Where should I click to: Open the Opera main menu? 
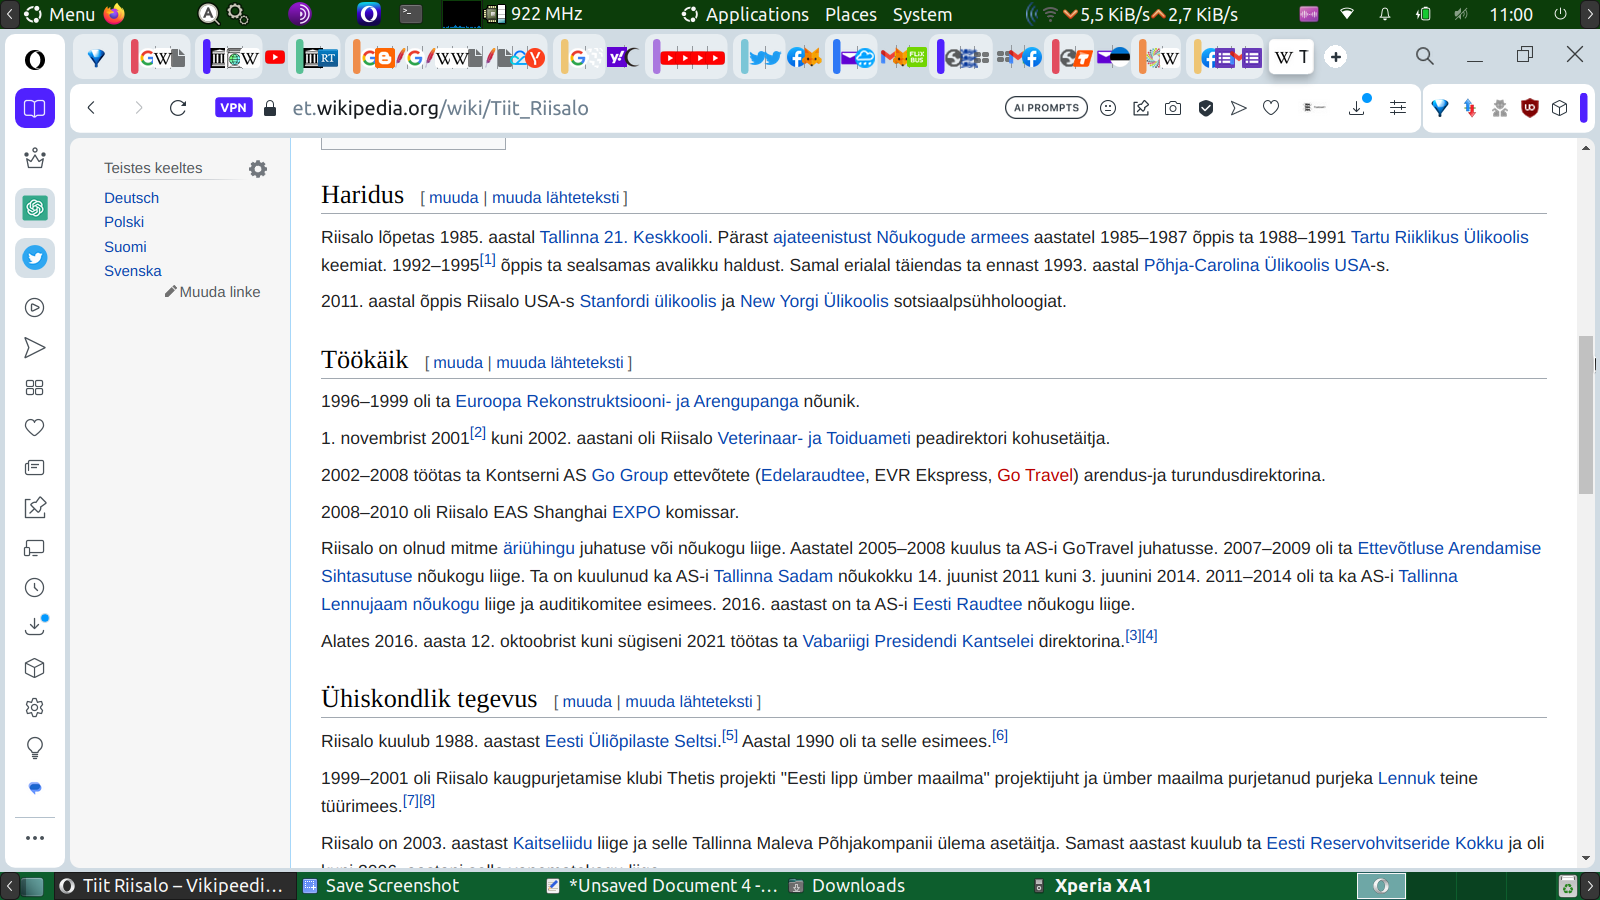tap(35, 59)
